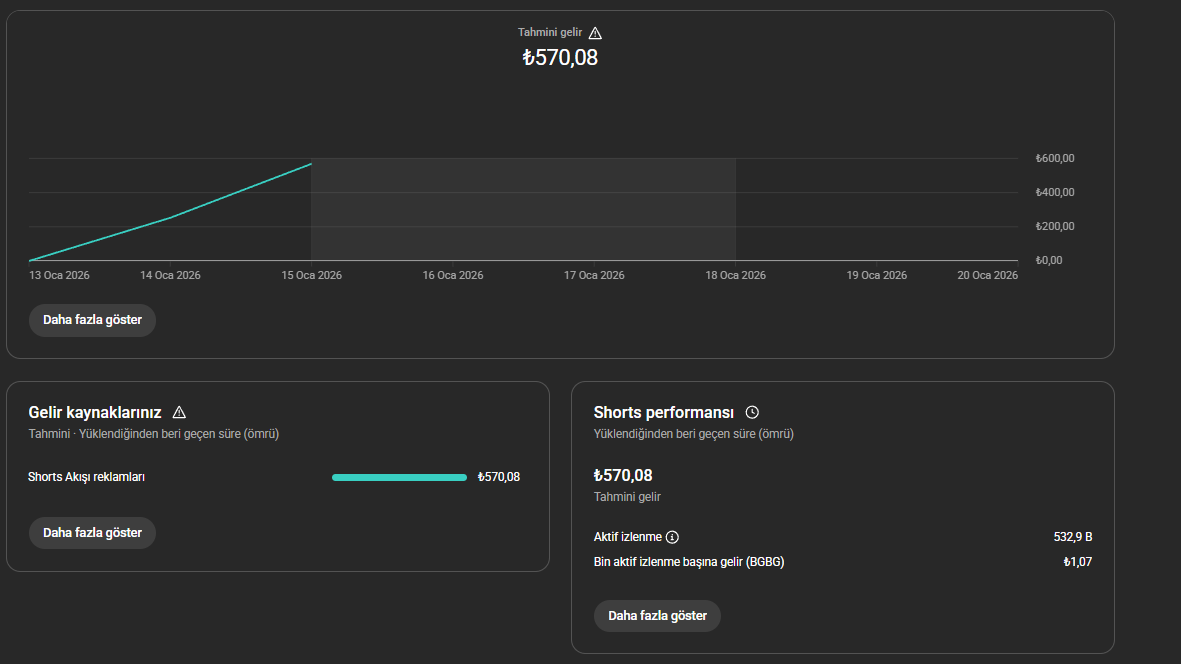Image resolution: width=1181 pixels, height=664 pixels.
Task: Click the 15 Oca 2026 axis label
Action: tap(312, 276)
